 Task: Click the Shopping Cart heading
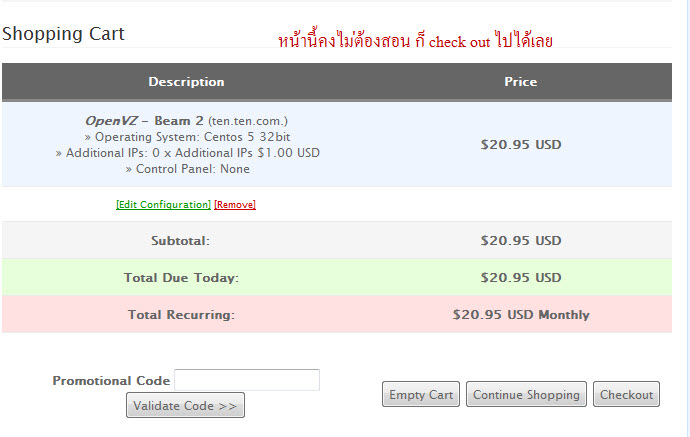63,34
